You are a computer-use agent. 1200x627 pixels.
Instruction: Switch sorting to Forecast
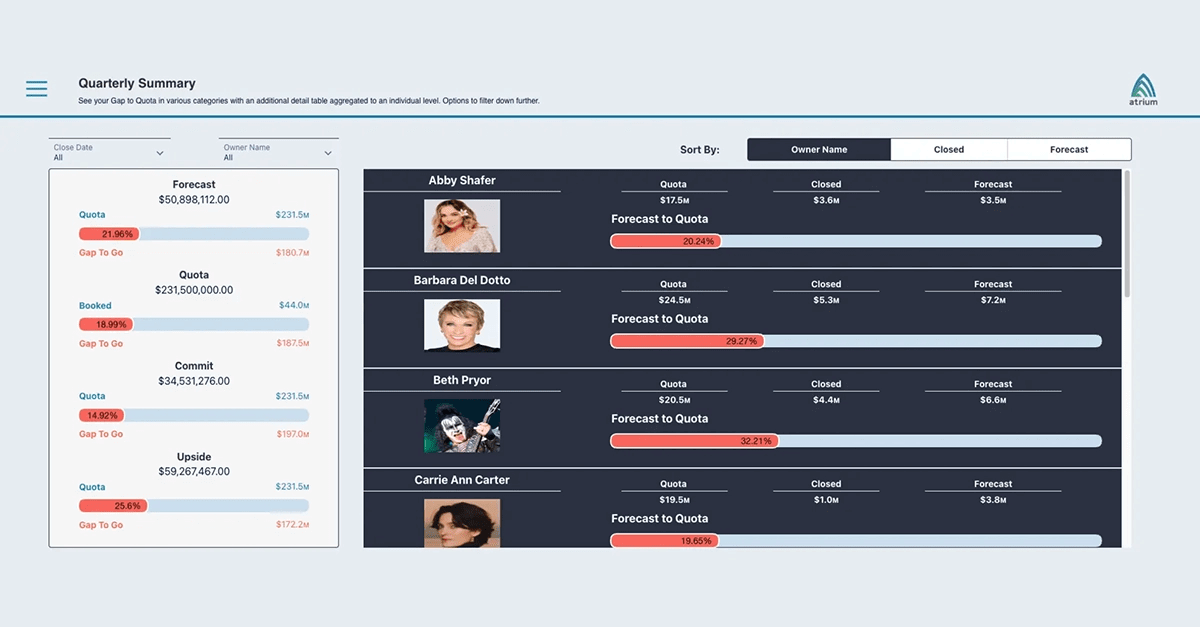(x=1069, y=148)
